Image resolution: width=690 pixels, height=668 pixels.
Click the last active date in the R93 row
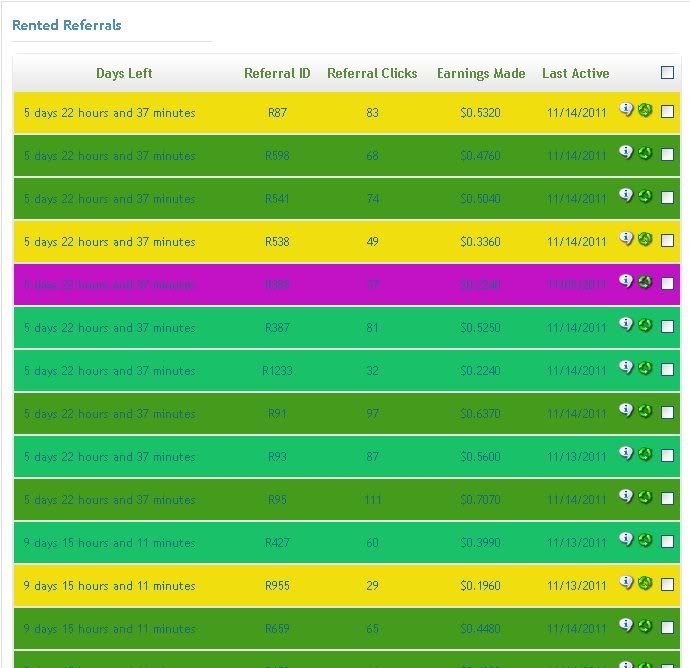(x=576, y=457)
